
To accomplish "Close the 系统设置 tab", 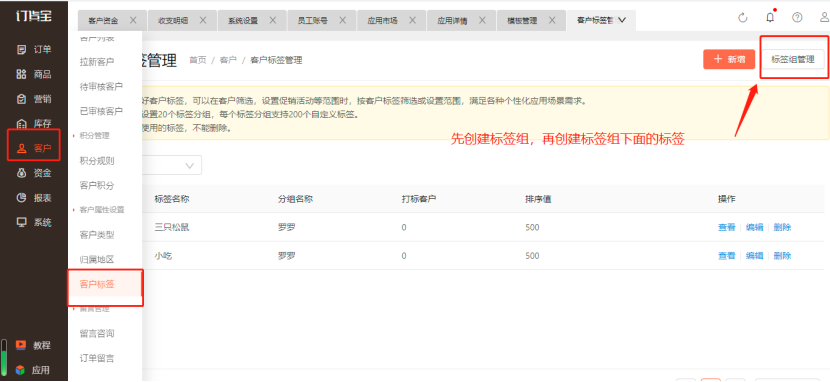I will [273, 20].
